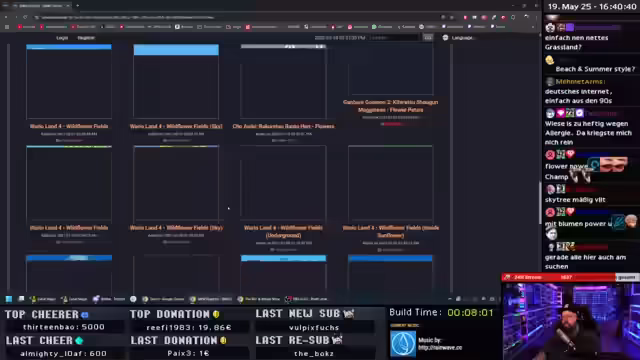640x360 pixels.
Task: Show hidden system tray icons
Action: click(x=449, y=299)
